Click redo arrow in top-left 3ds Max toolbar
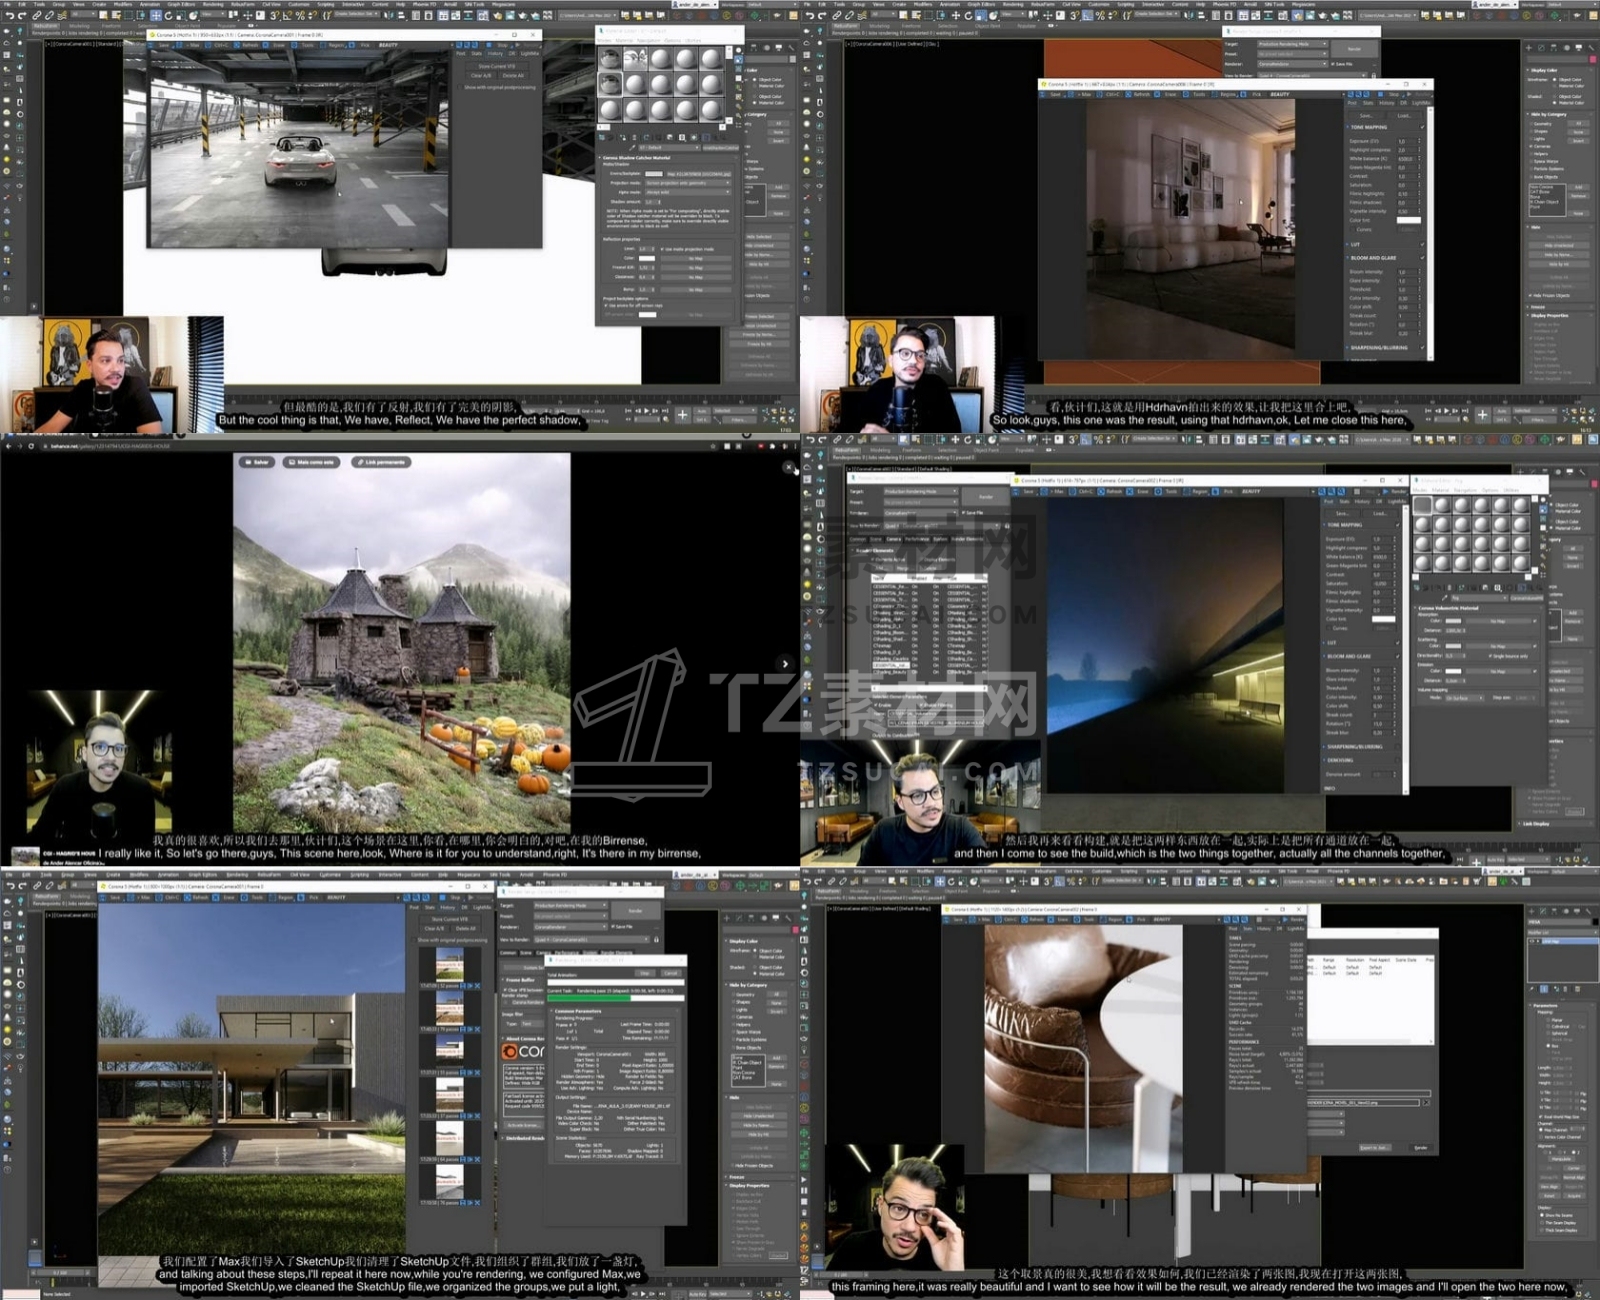Viewport: 1600px width, 1300px height. point(22,16)
